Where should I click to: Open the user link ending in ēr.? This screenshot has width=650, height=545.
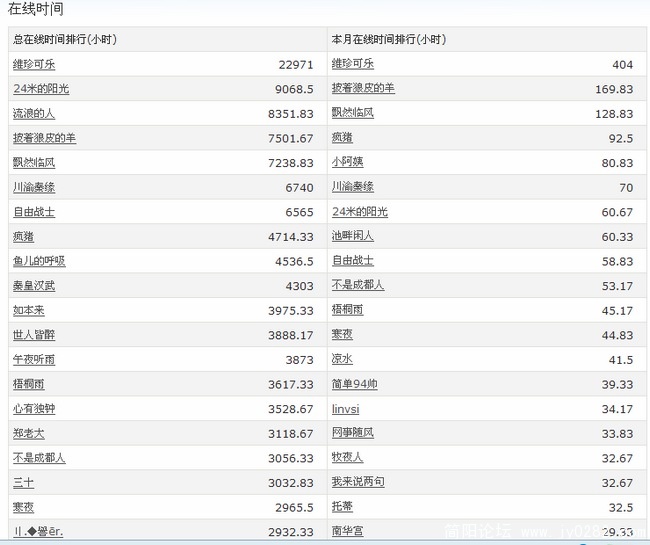click(39, 532)
